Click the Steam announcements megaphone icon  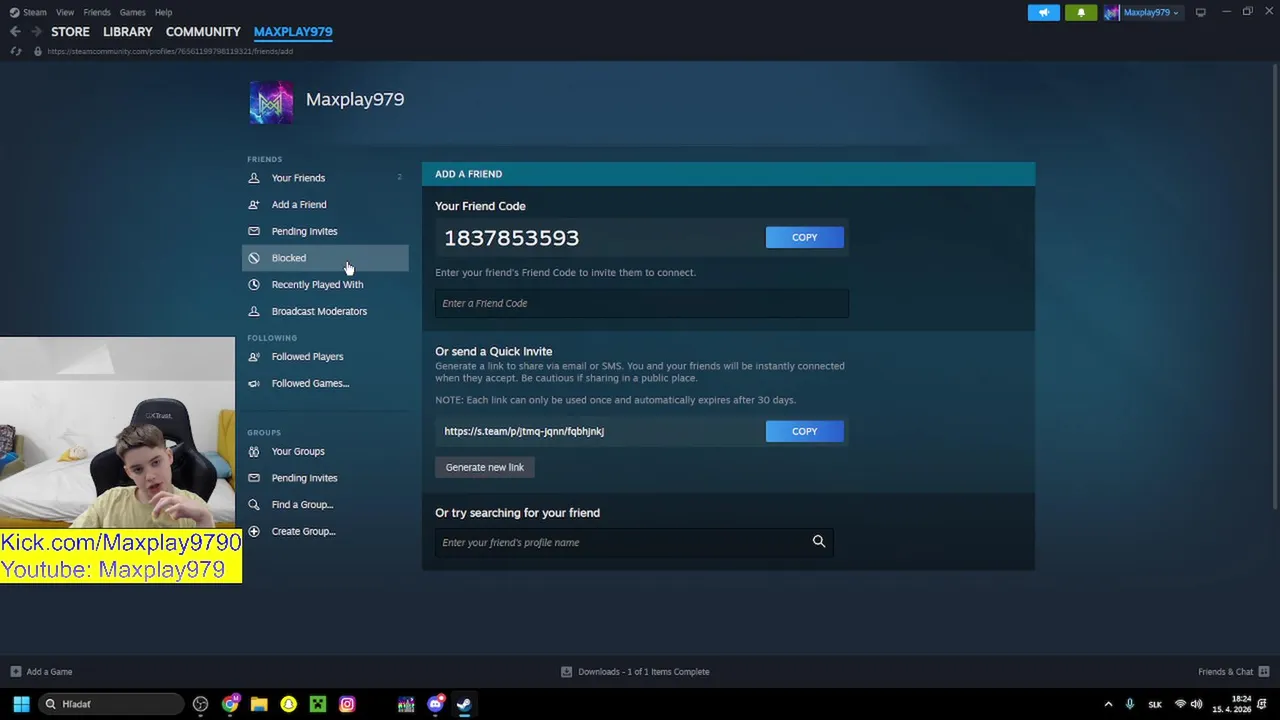pos(1043,12)
